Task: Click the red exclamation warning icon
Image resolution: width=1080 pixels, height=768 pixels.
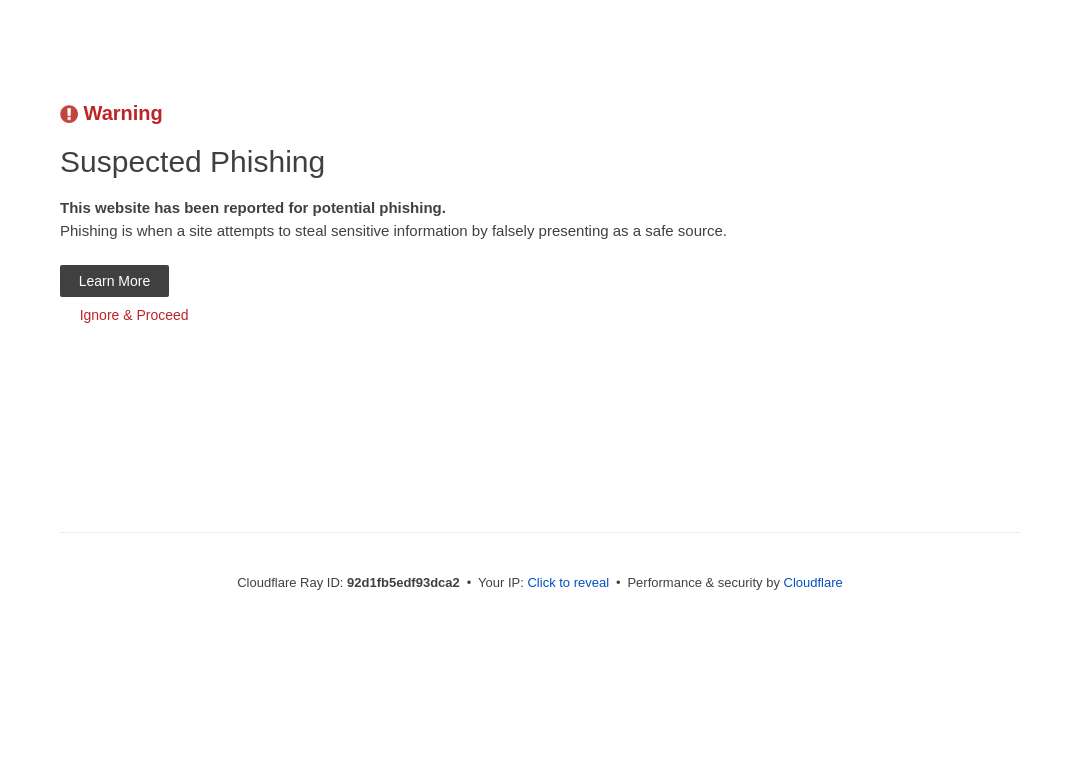Action: (69, 114)
